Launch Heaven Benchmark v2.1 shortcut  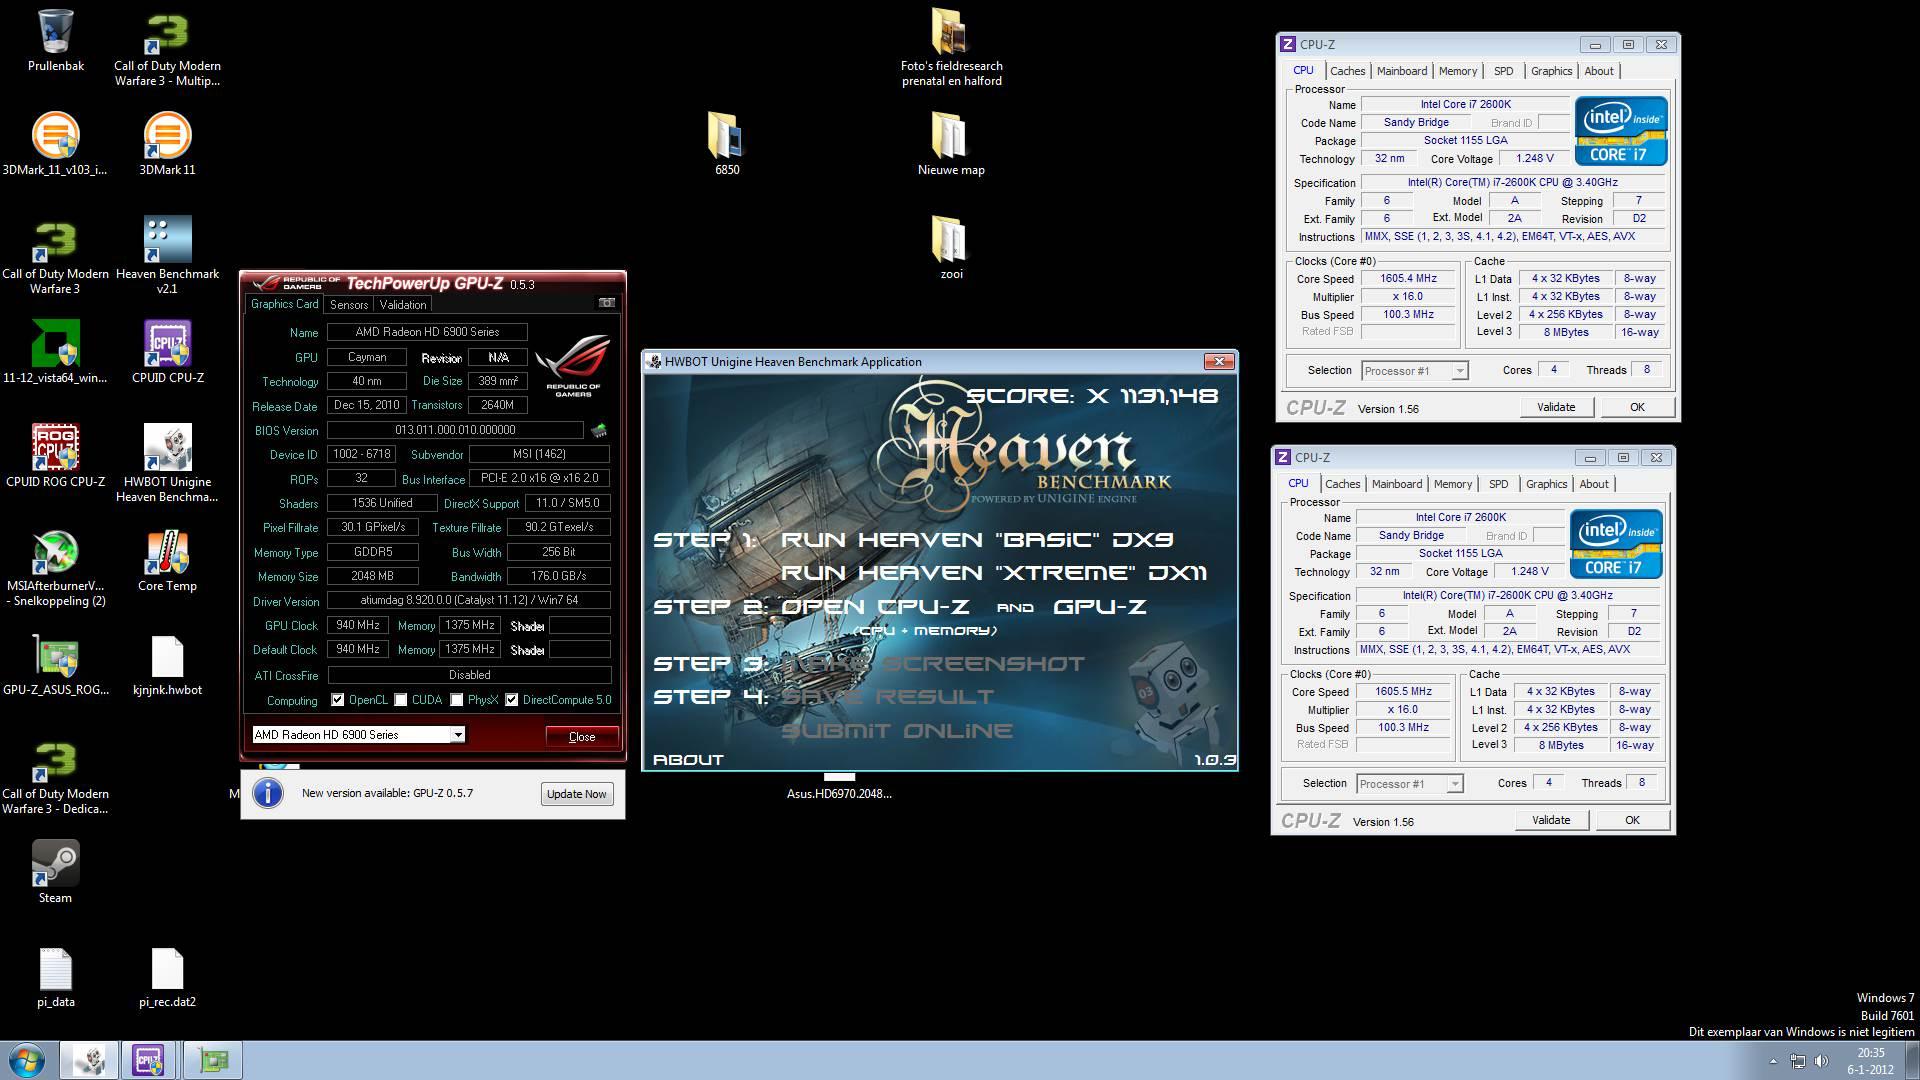point(167,255)
